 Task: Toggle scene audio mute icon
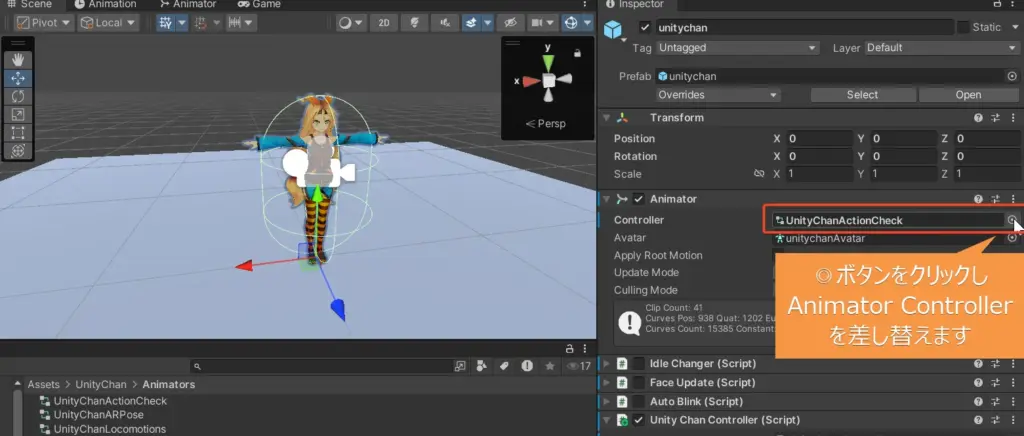445,23
